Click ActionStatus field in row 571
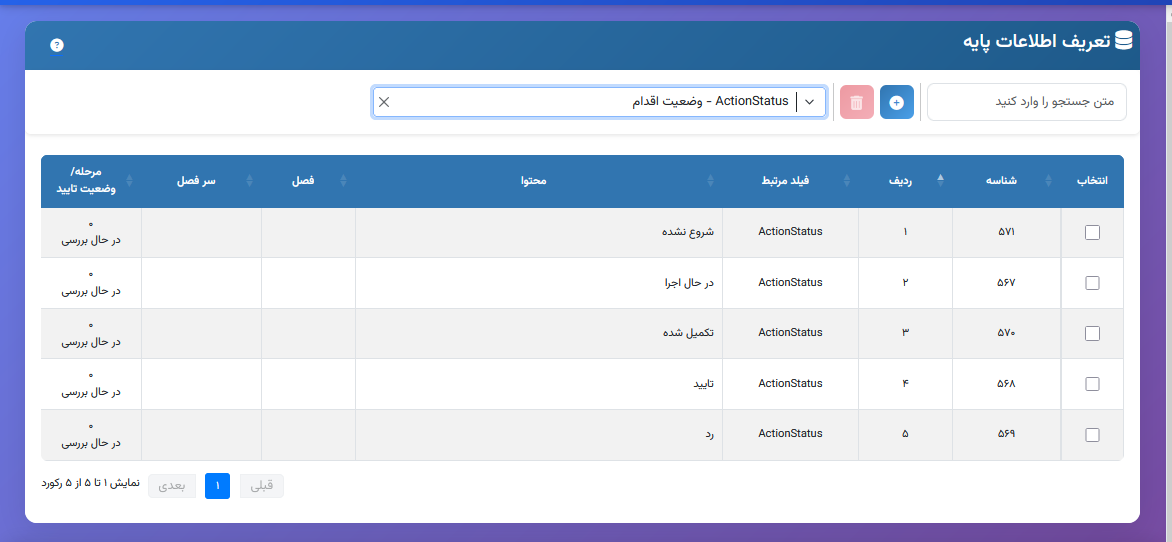1172x542 pixels. 790,232
